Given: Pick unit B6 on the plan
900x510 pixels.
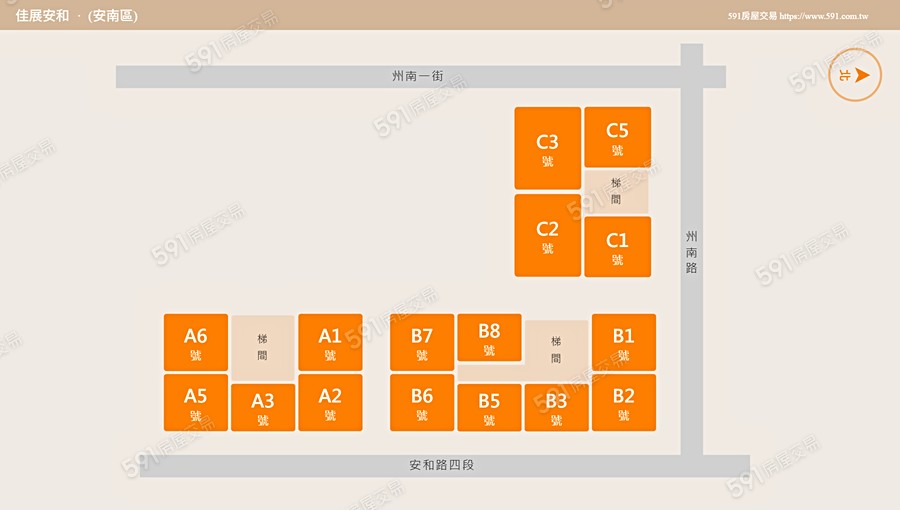Looking at the screenshot, I should click(x=422, y=402).
